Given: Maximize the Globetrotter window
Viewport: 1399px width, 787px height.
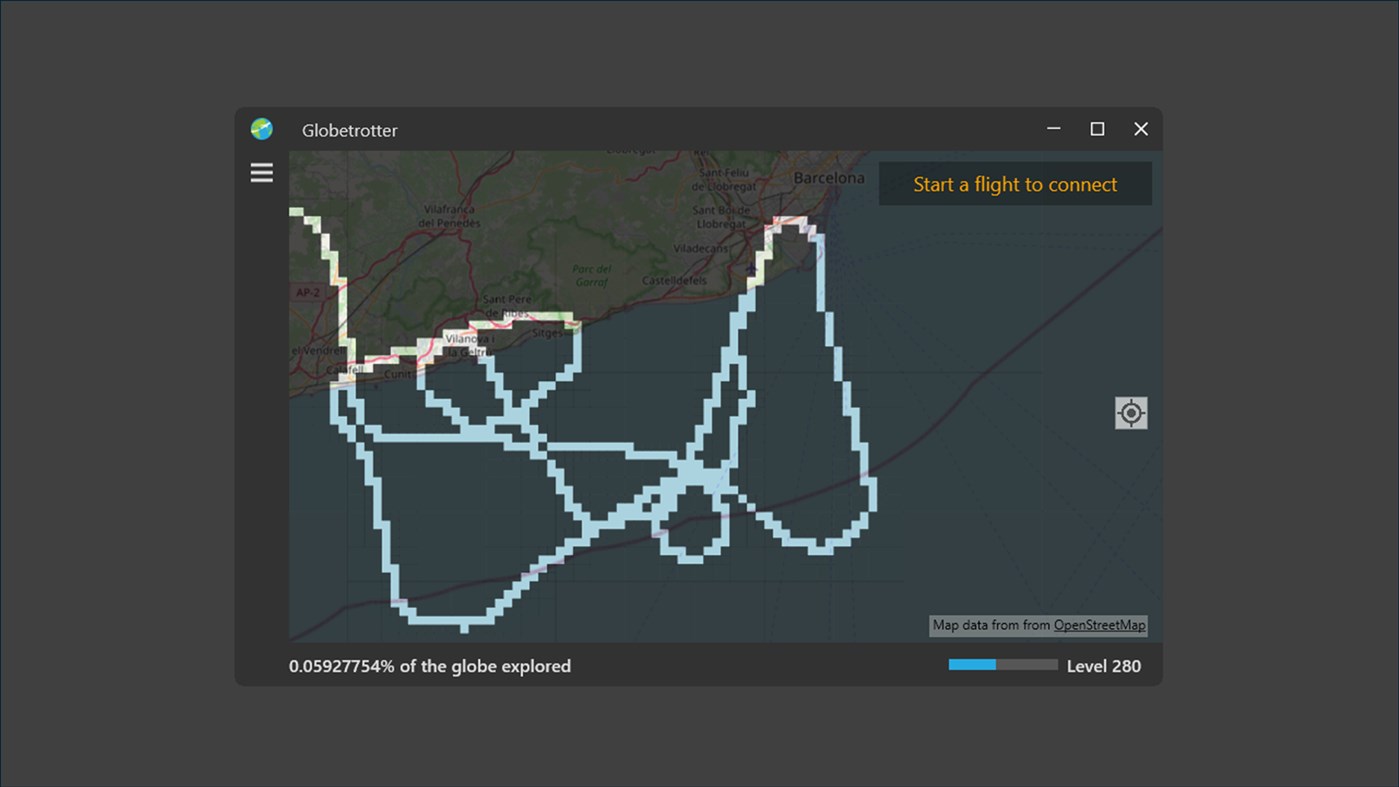Looking at the screenshot, I should point(1097,129).
